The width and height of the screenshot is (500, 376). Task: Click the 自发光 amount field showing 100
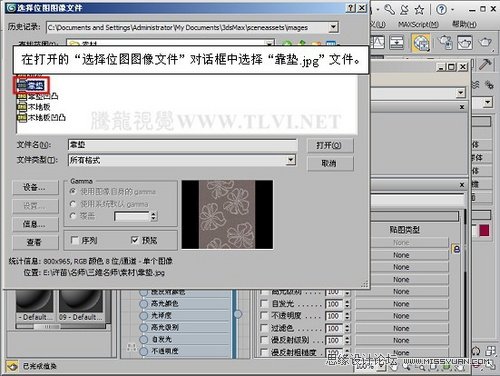click(x=334, y=304)
